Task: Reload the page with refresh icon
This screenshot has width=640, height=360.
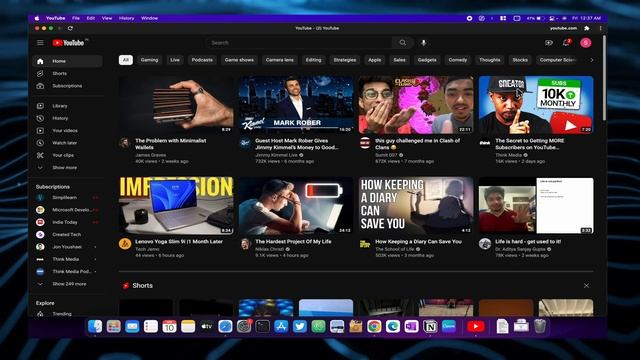Action: pos(70,28)
